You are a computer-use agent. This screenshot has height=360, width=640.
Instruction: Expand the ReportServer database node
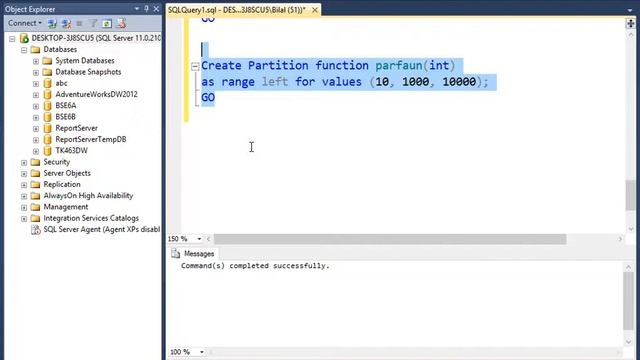point(36,129)
